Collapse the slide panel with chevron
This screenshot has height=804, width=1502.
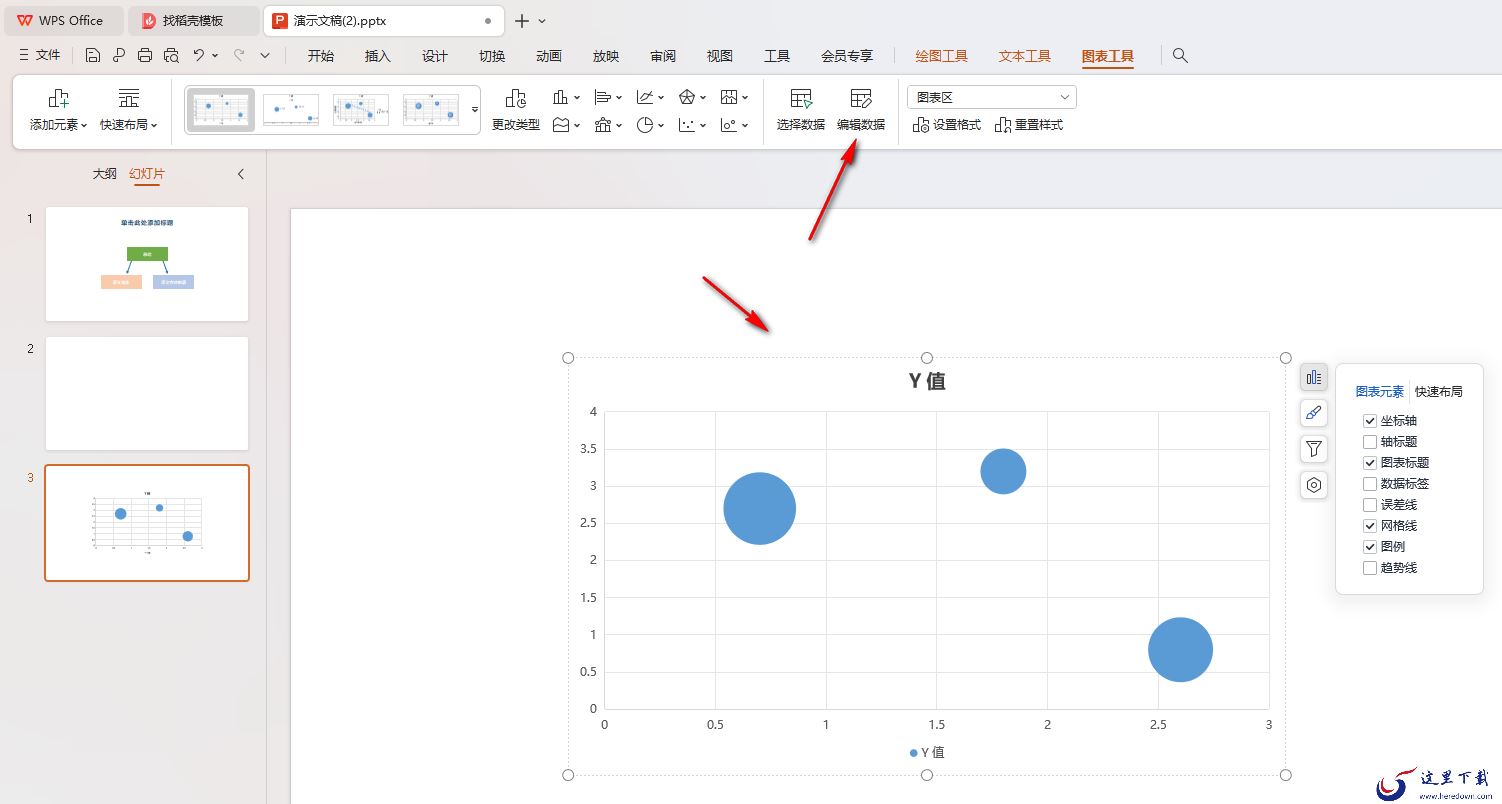[x=241, y=174]
